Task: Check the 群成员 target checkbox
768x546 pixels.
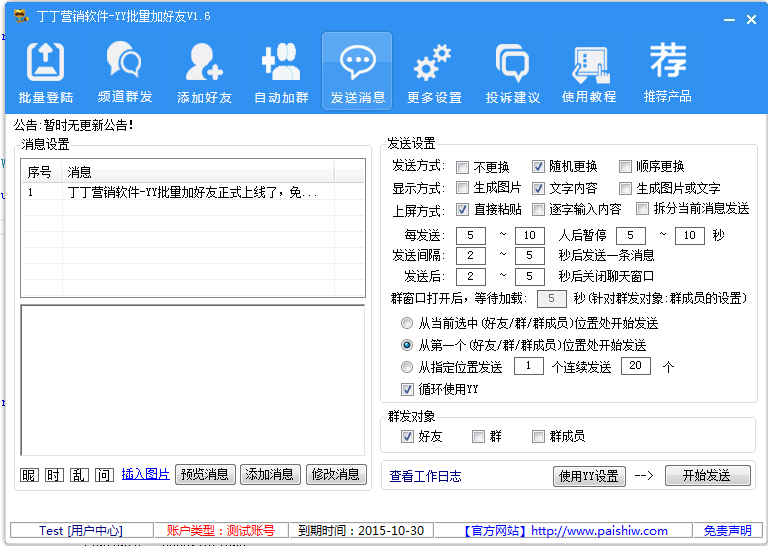Action: (538, 436)
